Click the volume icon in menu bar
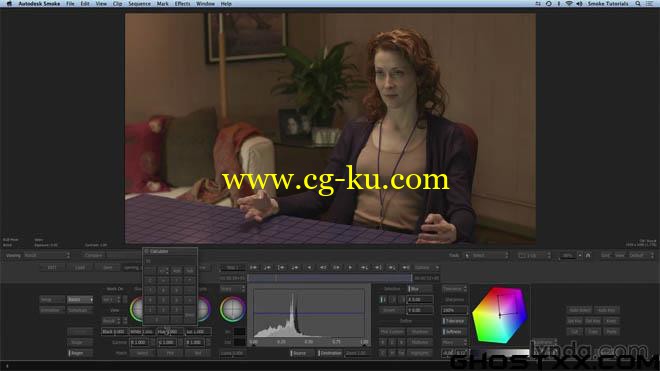The width and height of the screenshot is (660, 371). pyautogui.click(x=579, y=3)
